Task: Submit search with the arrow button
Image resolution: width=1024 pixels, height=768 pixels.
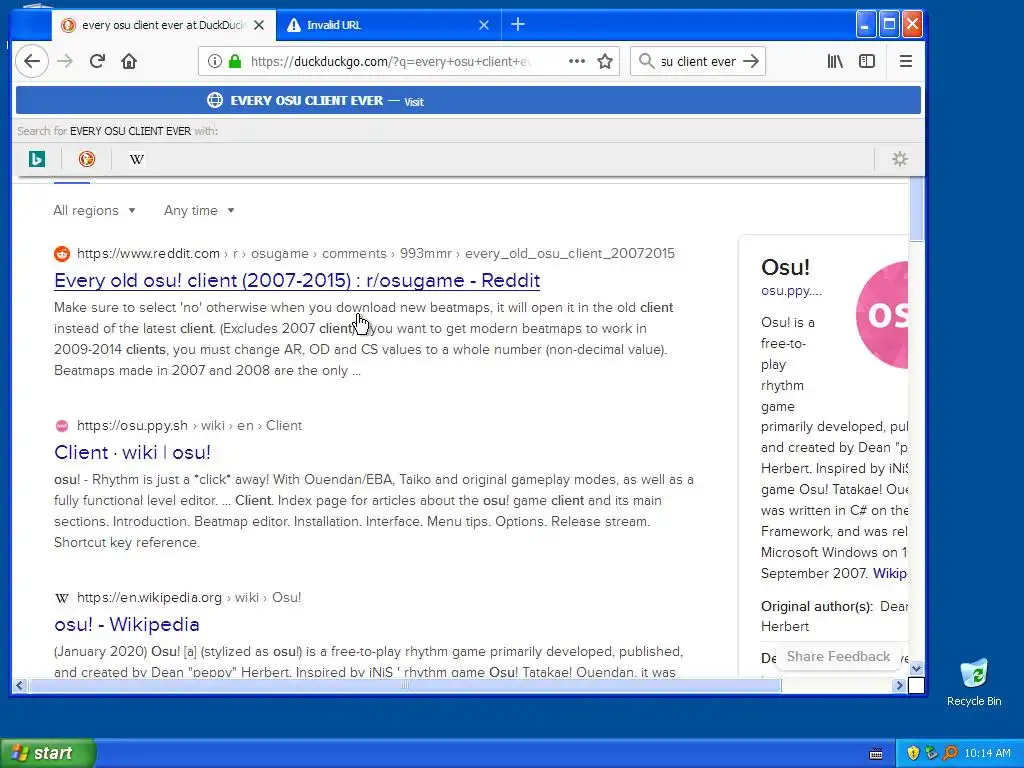Action: pyautogui.click(x=751, y=61)
